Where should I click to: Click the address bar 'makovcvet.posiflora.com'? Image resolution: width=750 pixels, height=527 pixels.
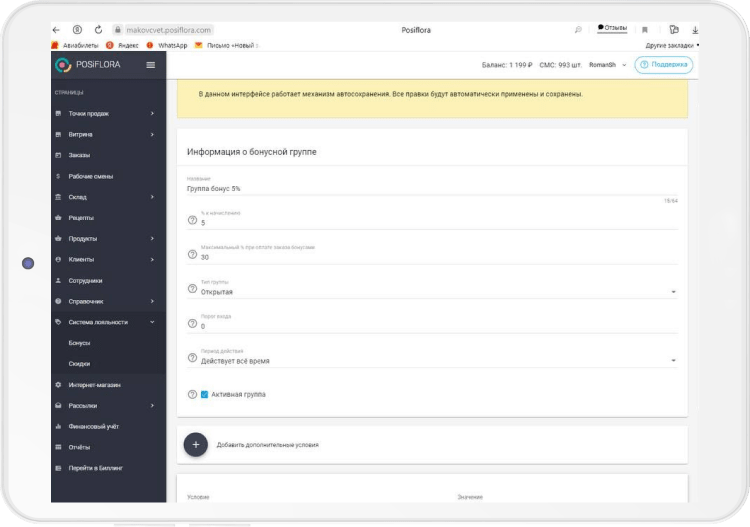pos(168,30)
